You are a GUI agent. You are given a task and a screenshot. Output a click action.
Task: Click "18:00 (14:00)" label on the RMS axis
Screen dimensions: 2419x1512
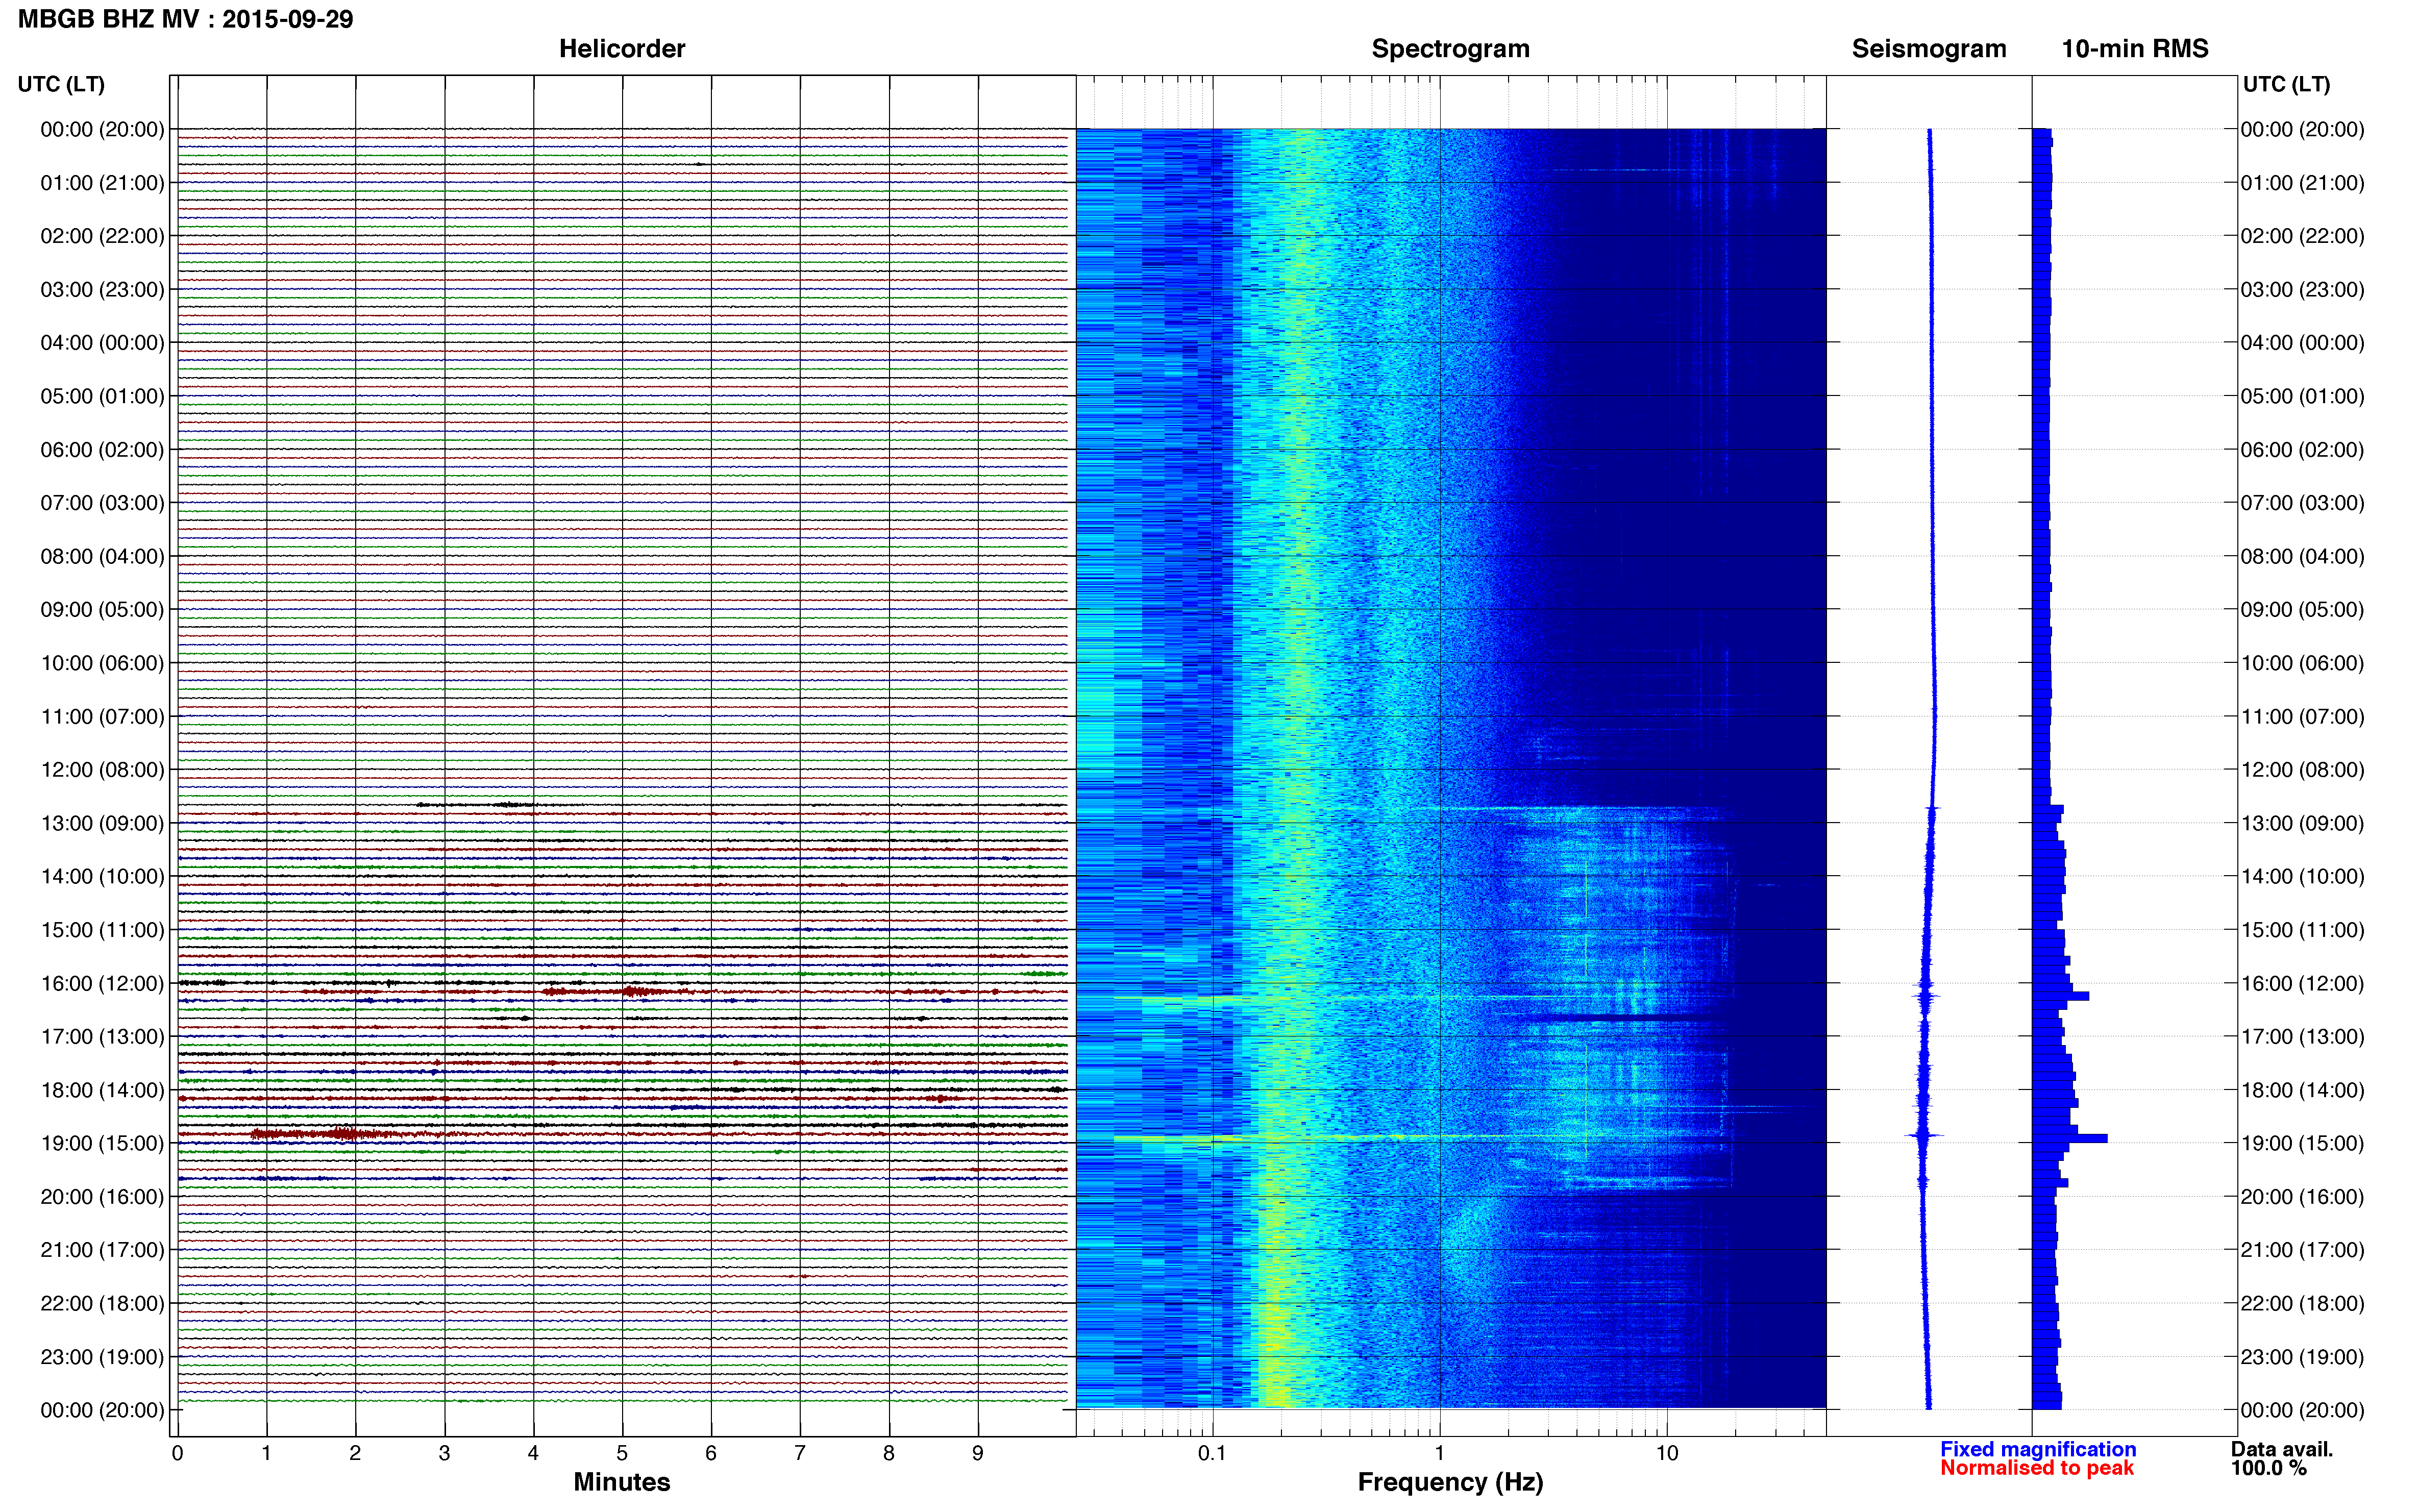tap(2302, 1090)
